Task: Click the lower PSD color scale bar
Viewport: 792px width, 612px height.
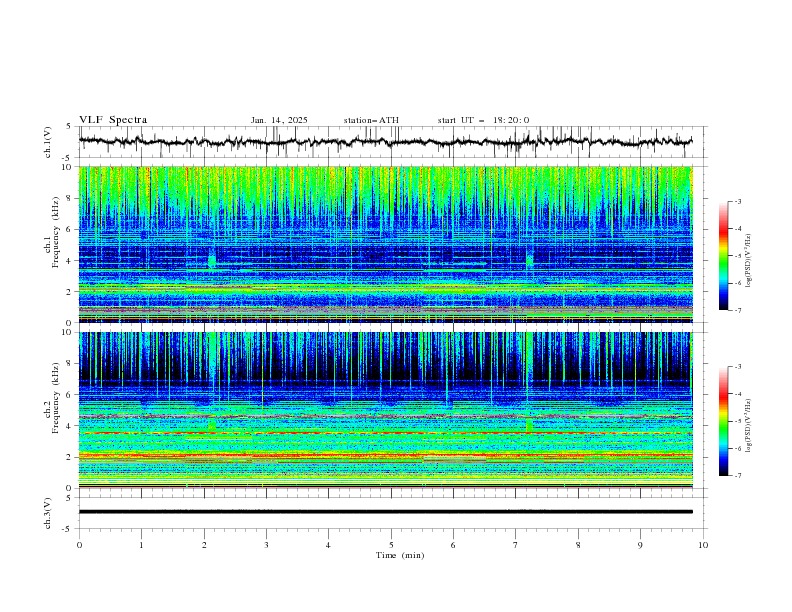Action: click(723, 421)
